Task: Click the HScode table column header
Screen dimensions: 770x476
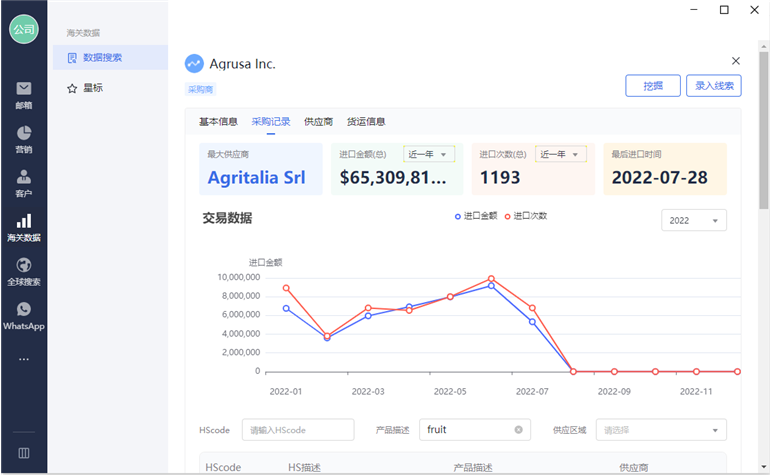Action: click(x=223, y=468)
